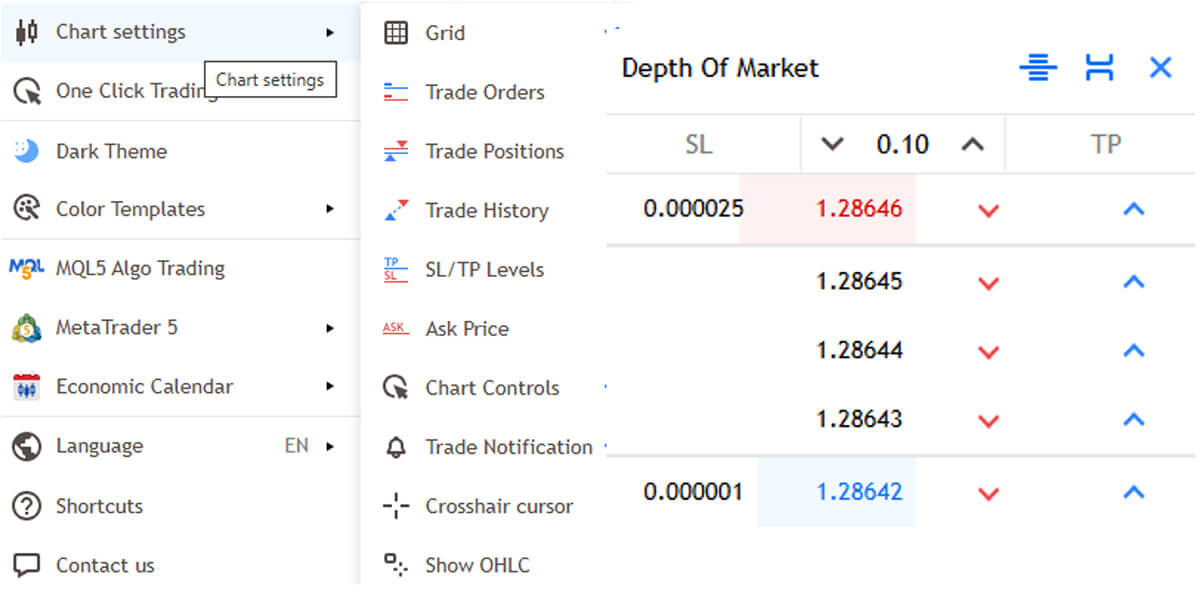
Task: Click the MetaTrader 5 logo icon
Action: (x=26, y=328)
